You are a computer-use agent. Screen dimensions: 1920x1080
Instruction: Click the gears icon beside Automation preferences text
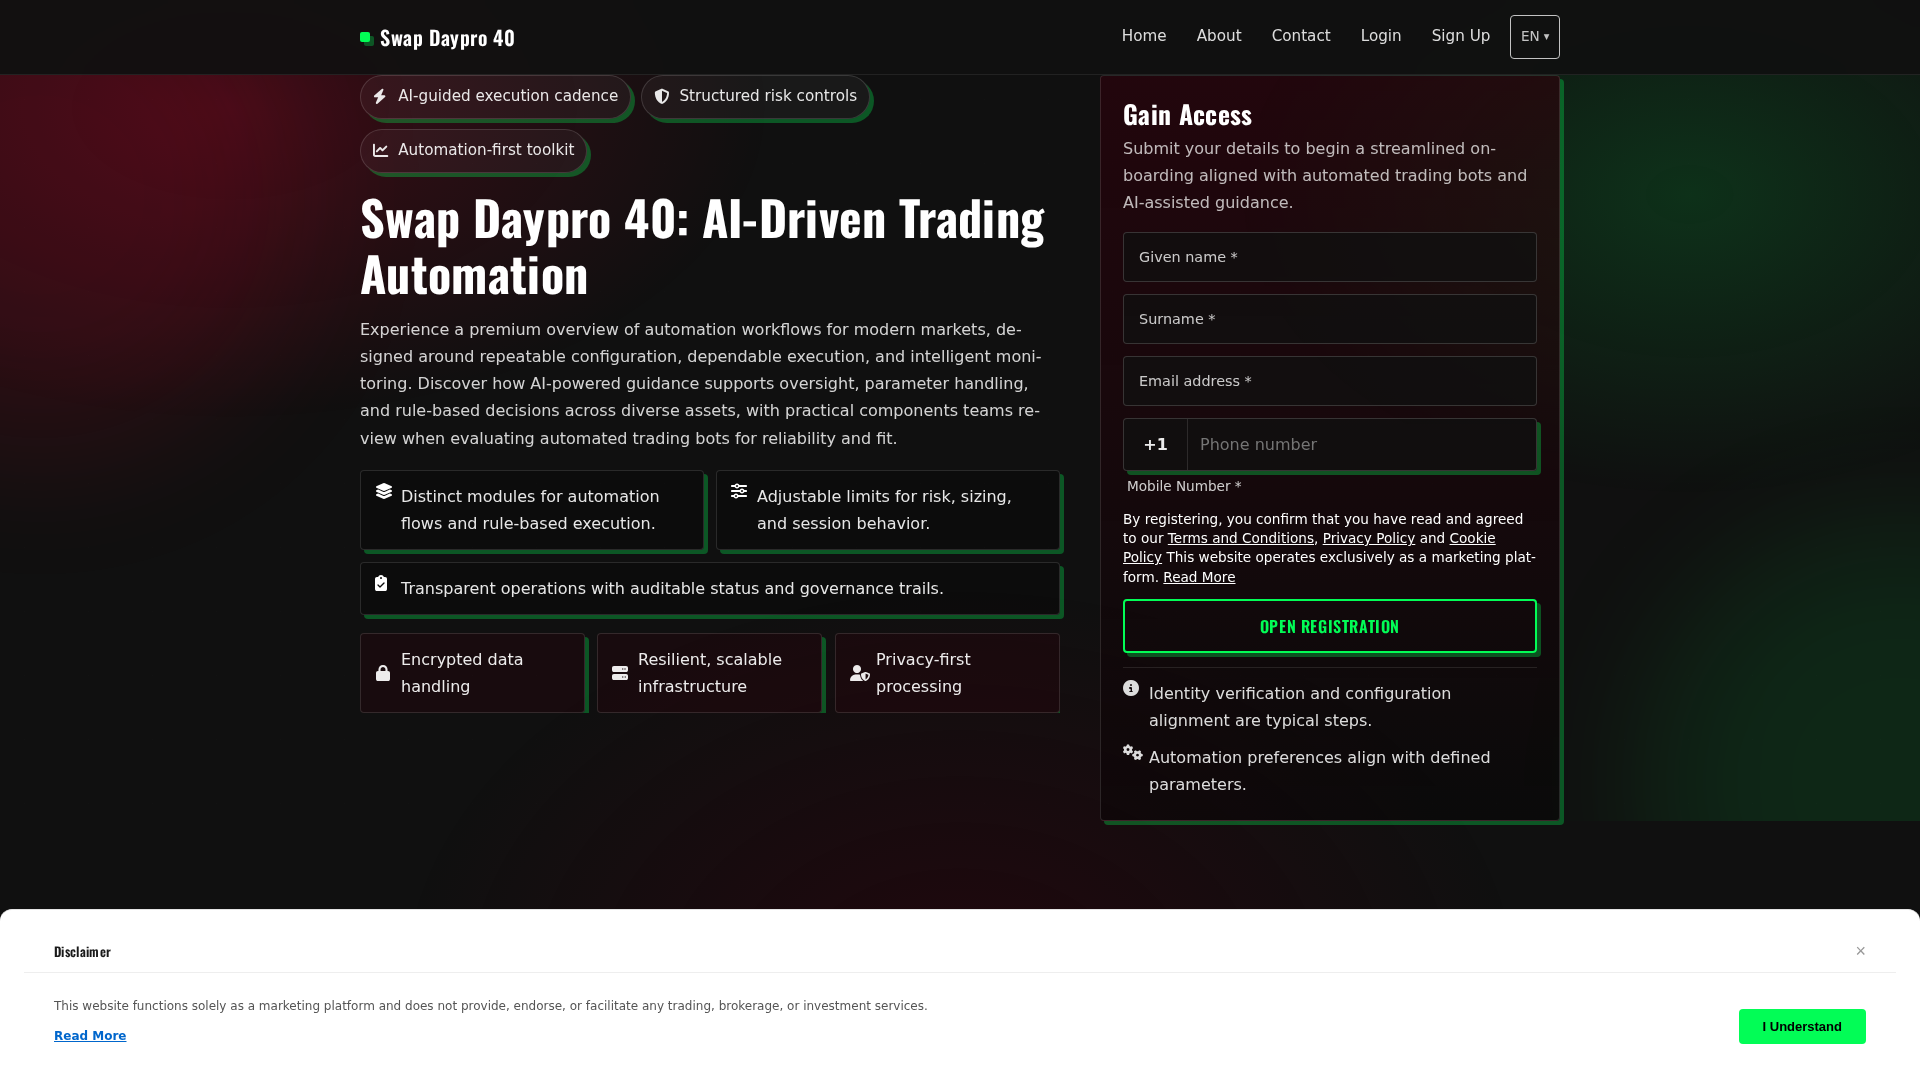[x=1132, y=752]
